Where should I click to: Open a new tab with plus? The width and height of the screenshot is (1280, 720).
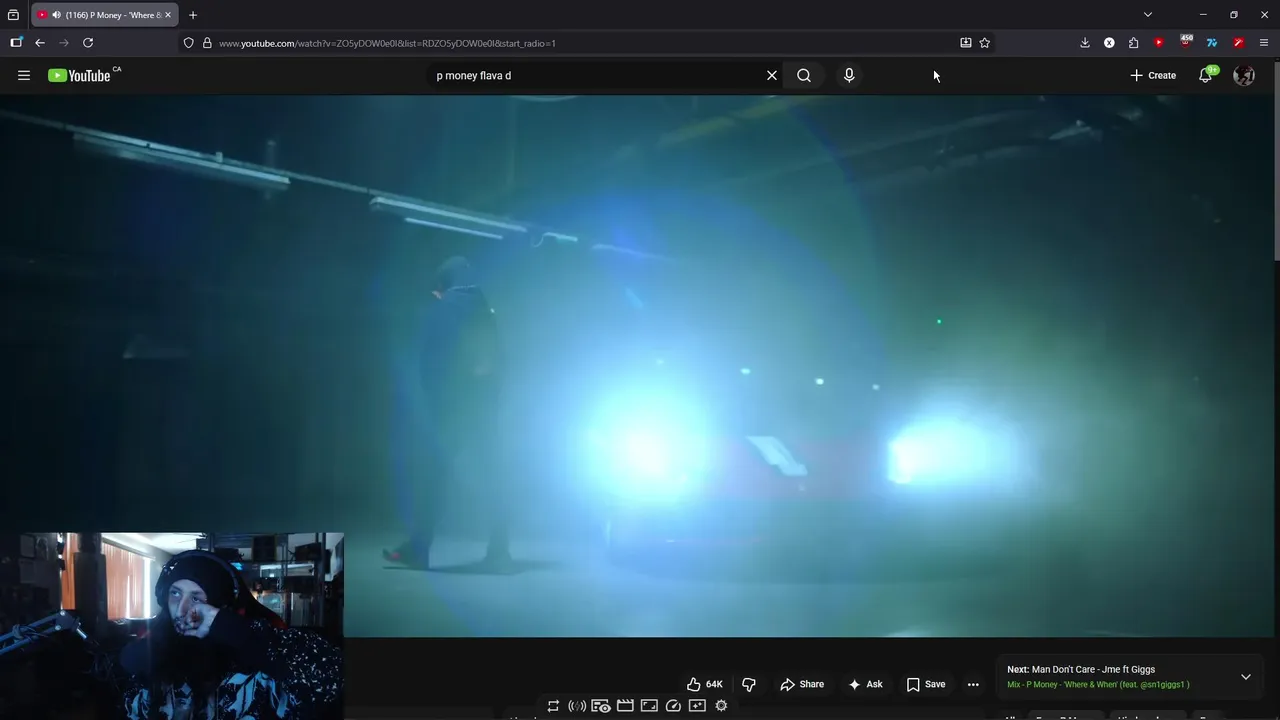tap(193, 15)
